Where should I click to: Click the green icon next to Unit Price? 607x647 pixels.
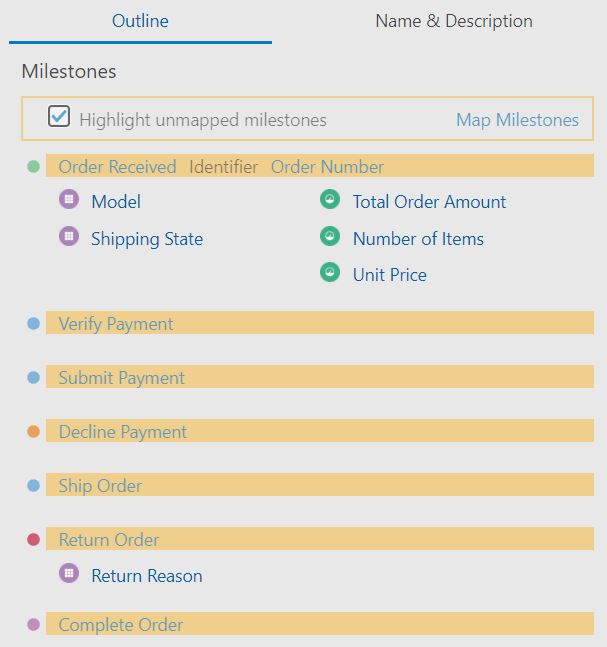[330, 273]
